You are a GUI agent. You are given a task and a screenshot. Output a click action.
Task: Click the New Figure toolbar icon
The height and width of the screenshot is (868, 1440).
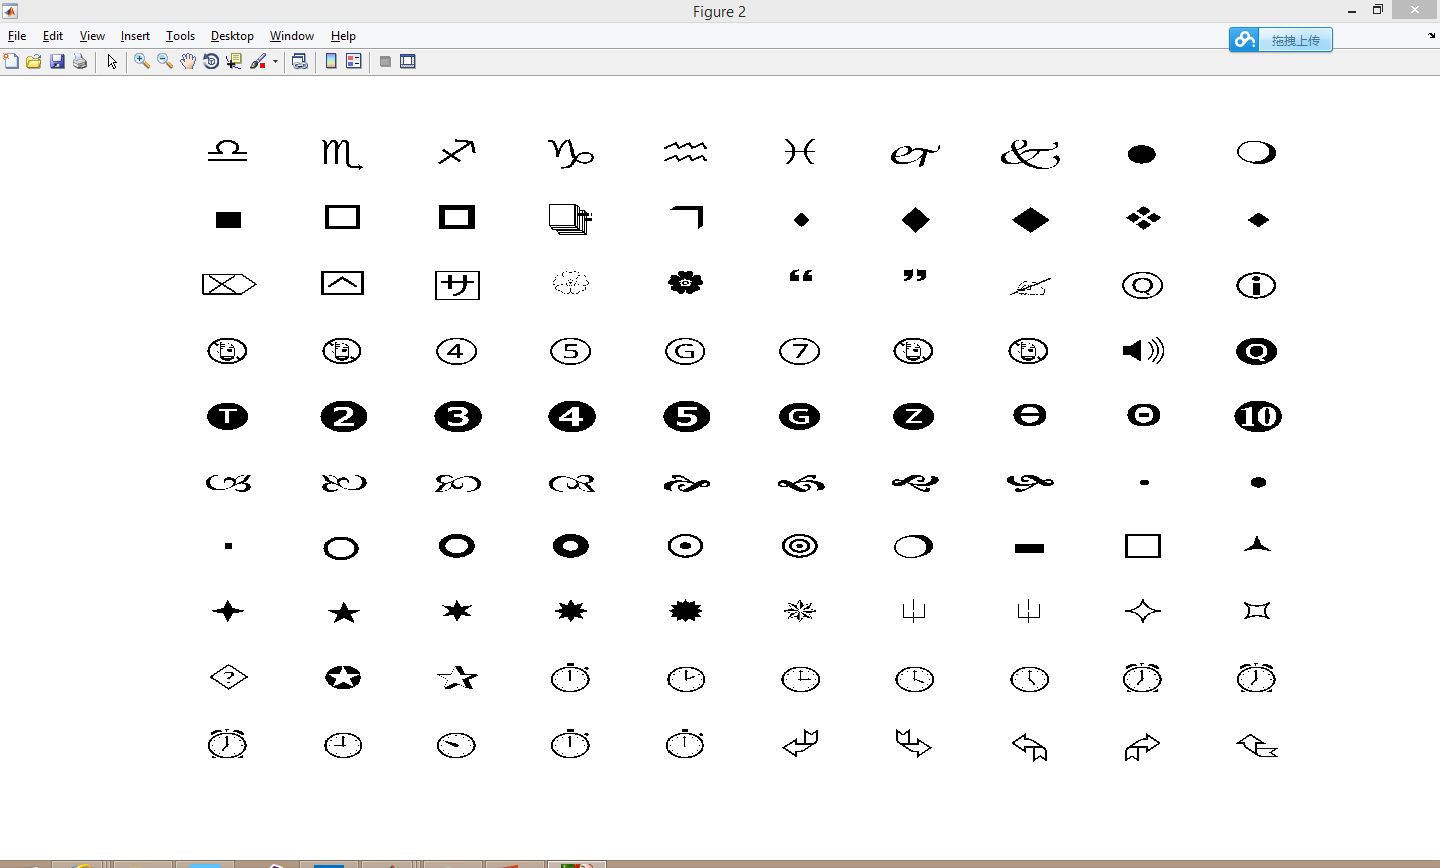[x=11, y=61]
